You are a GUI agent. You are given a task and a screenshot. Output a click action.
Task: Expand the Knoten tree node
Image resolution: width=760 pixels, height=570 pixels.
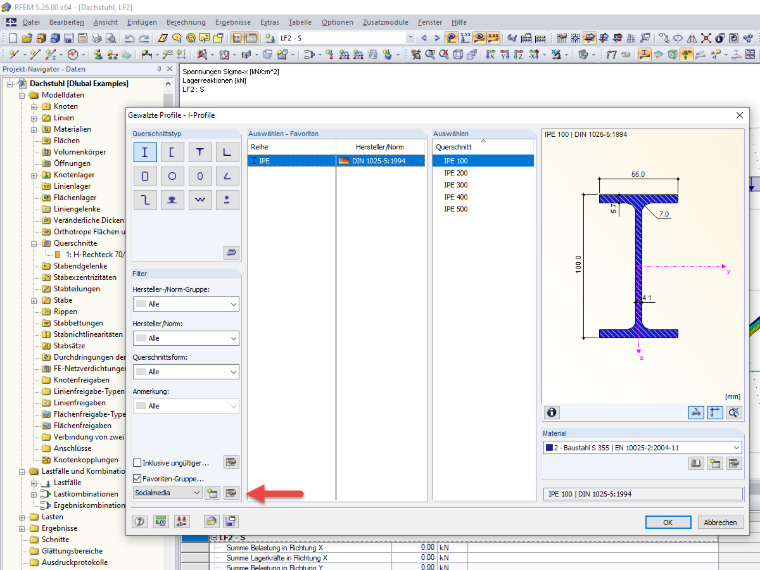pos(34,107)
